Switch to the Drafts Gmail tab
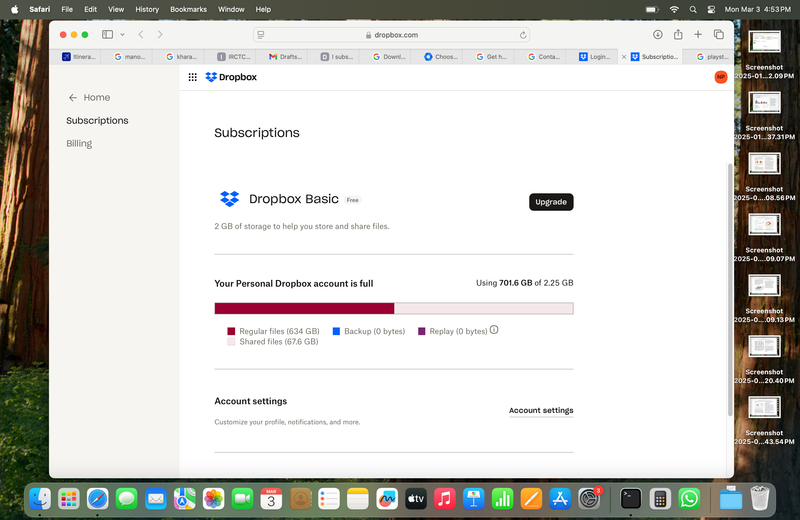The height and width of the screenshot is (520, 800). (286, 57)
